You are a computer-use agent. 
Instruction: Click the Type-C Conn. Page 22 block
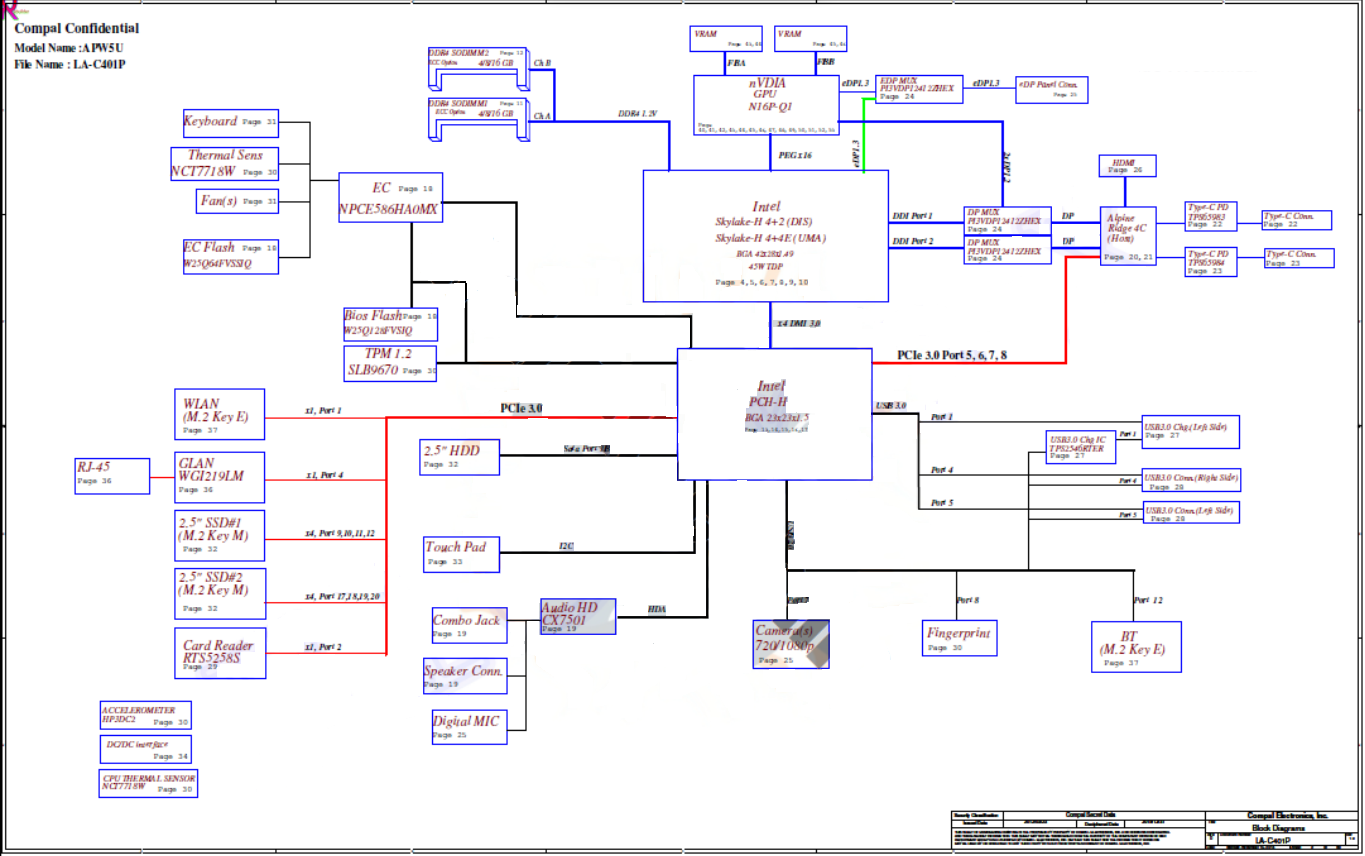point(1296,220)
